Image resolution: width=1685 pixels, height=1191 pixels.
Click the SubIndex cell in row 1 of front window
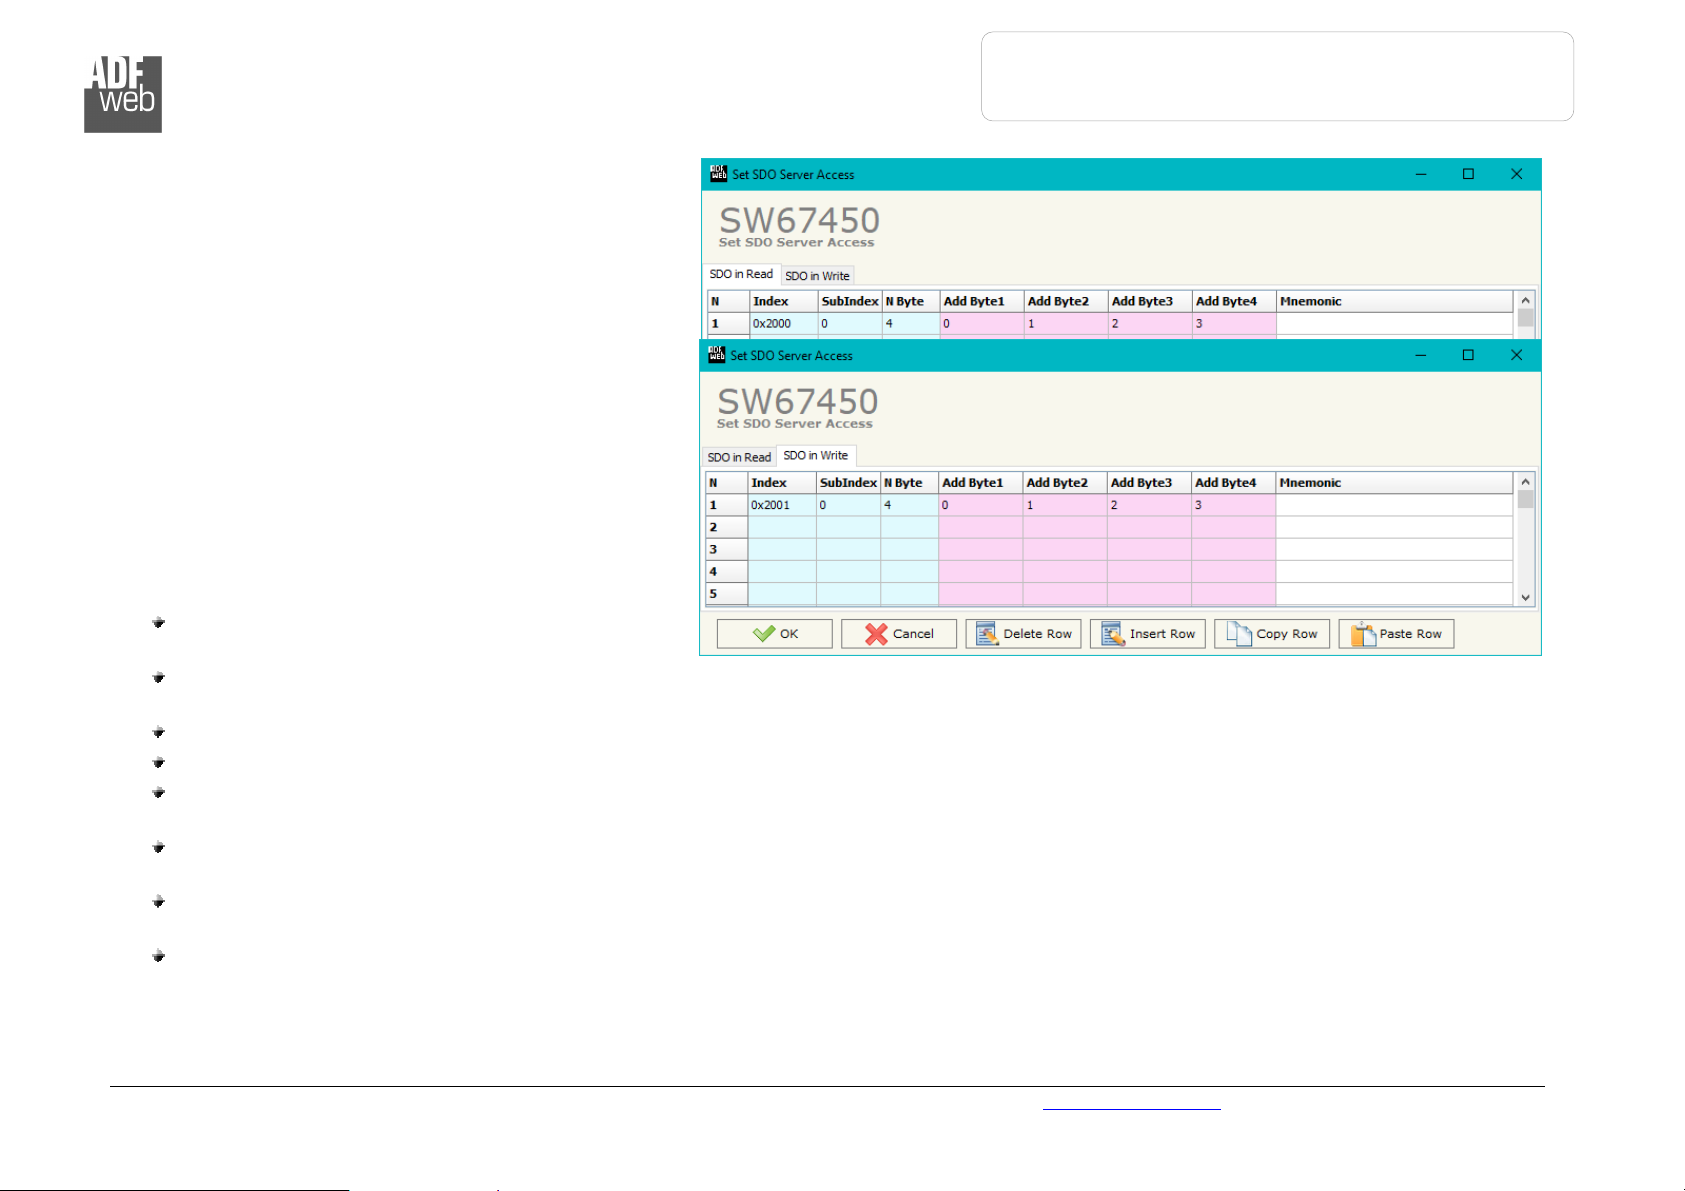[848, 505]
